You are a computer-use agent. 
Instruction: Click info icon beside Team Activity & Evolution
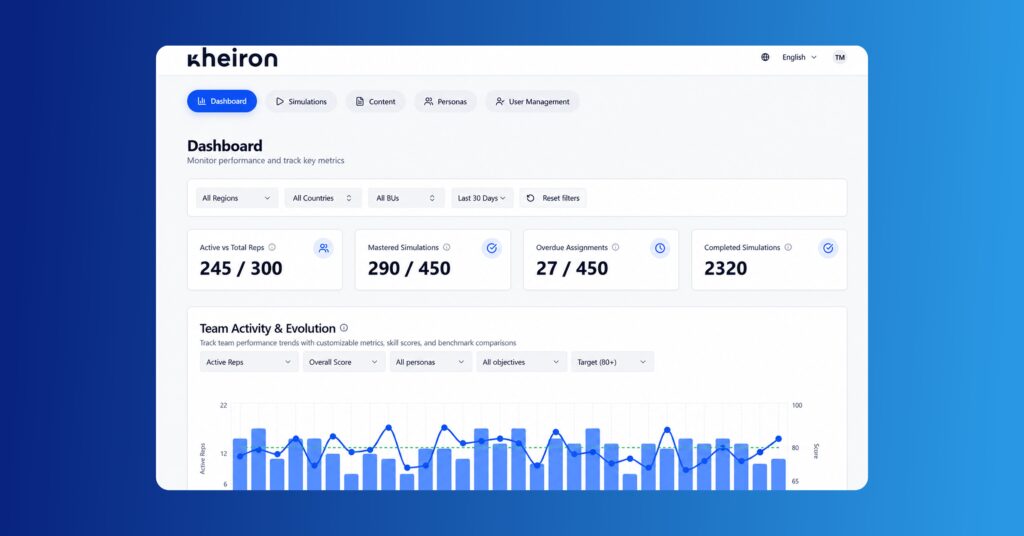tap(344, 328)
